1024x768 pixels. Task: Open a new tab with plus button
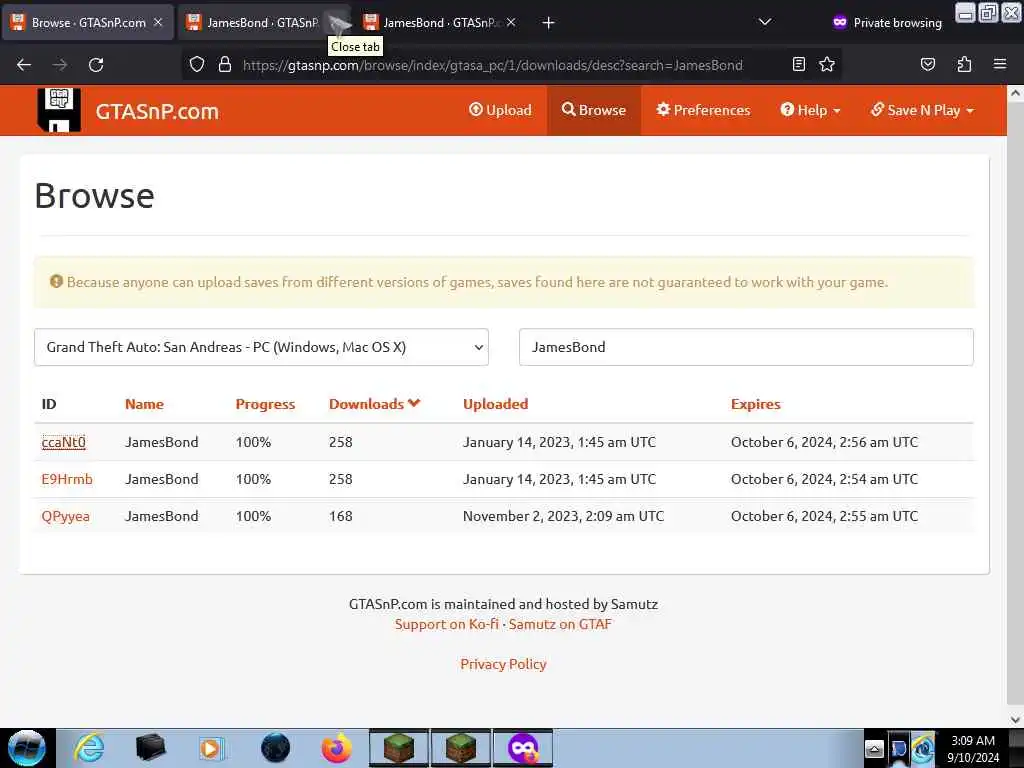(549, 23)
